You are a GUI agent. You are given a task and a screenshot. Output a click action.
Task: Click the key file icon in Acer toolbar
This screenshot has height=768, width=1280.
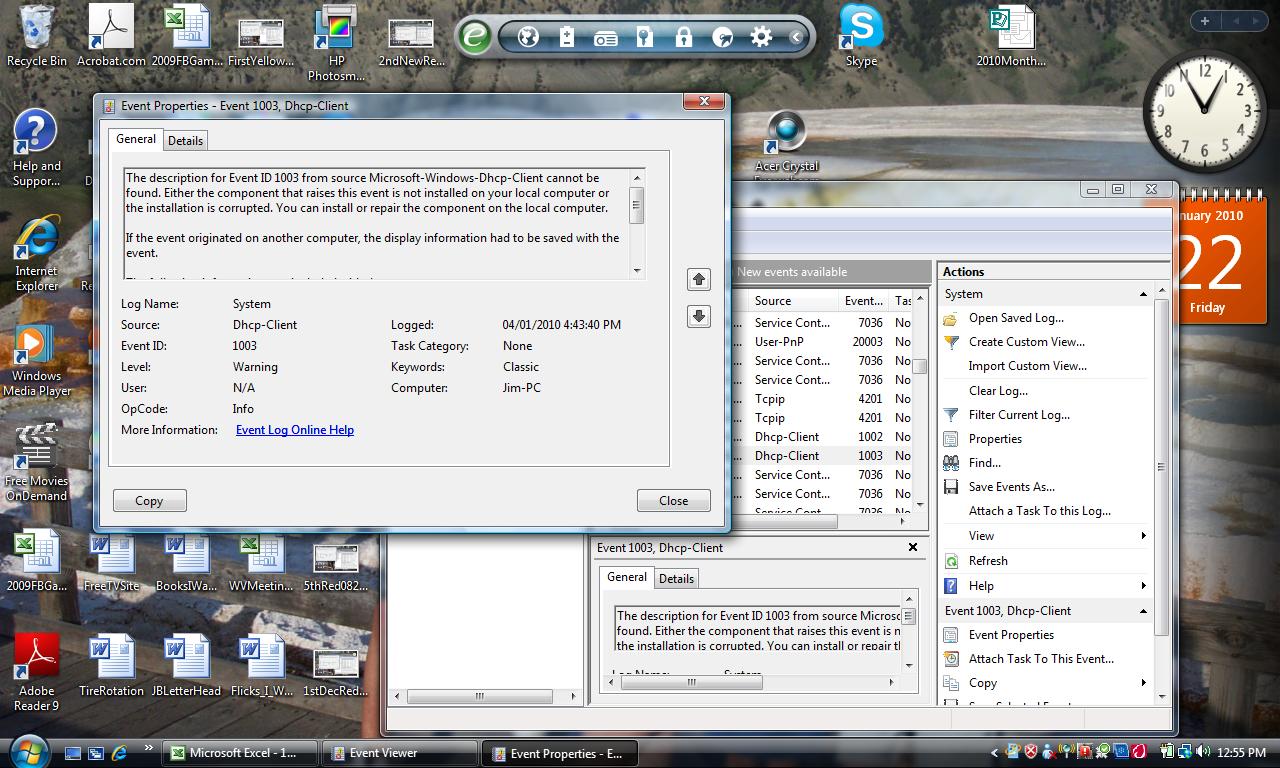tap(645, 37)
